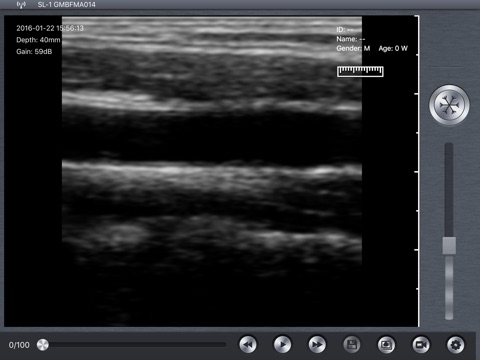Capture a still image snapshot
Image resolution: width=480 pixels, height=360 pixels.
(386, 344)
